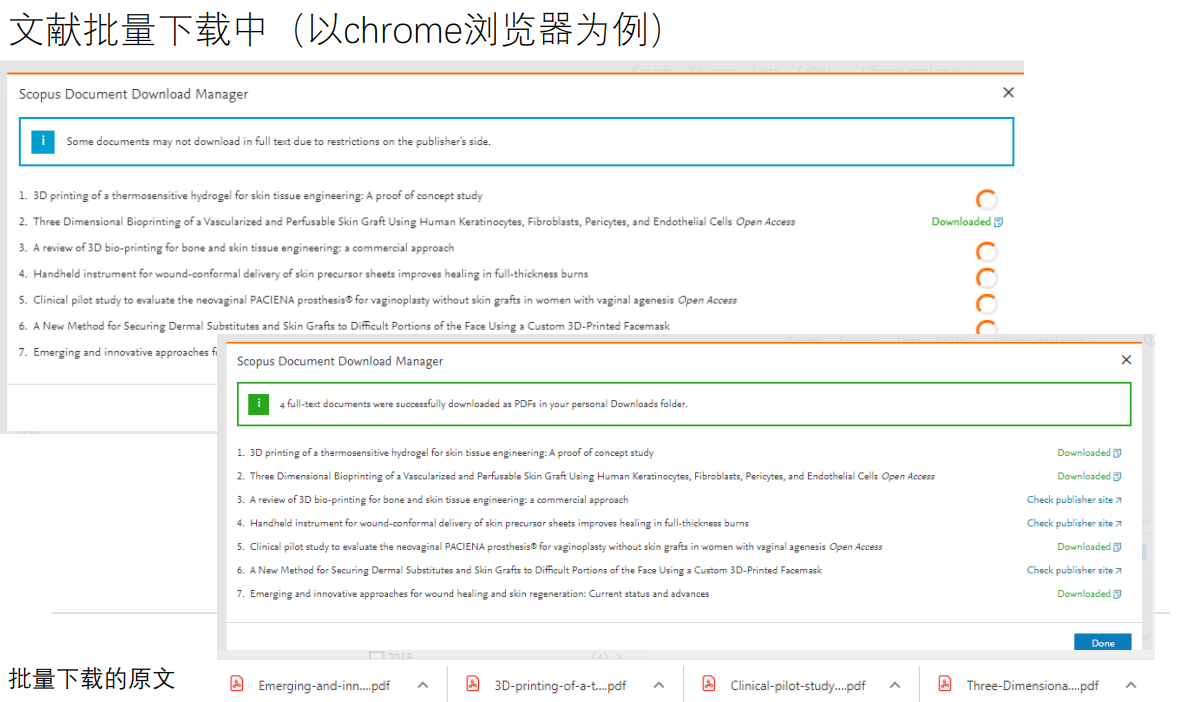Image resolution: width=1204 pixels, height=702 pixels.
Task: Click the blue info icon in the in-progress dialog
Action: click(43, 141)
